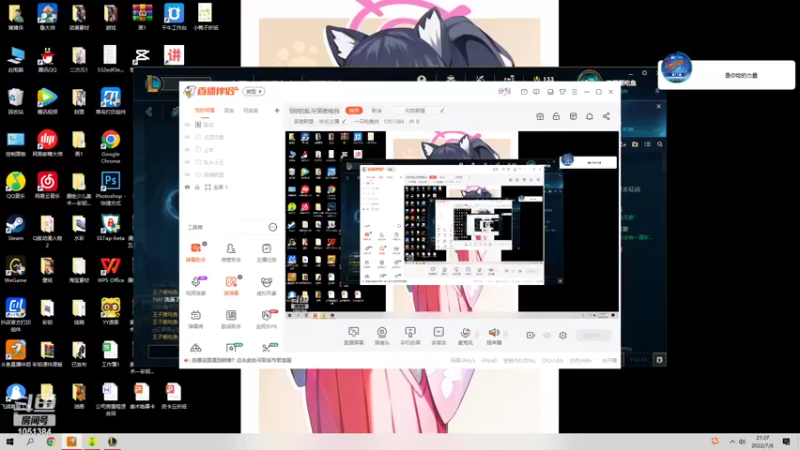Click the record video icon beside the gear

(x=531, y=335)
